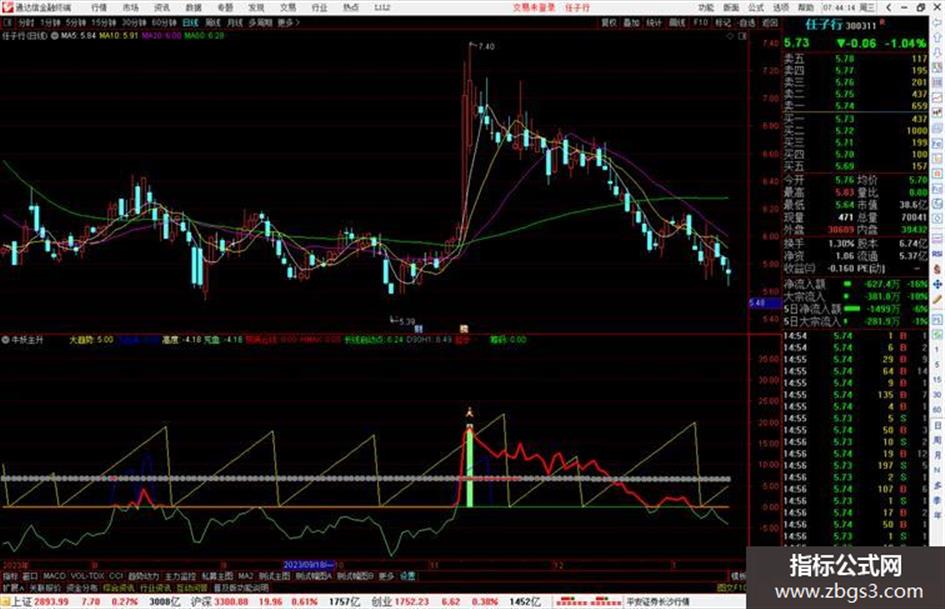Screen dimensions: 945x609
Task: Click the diamond icon at chart top right
Action: [730, 36]
